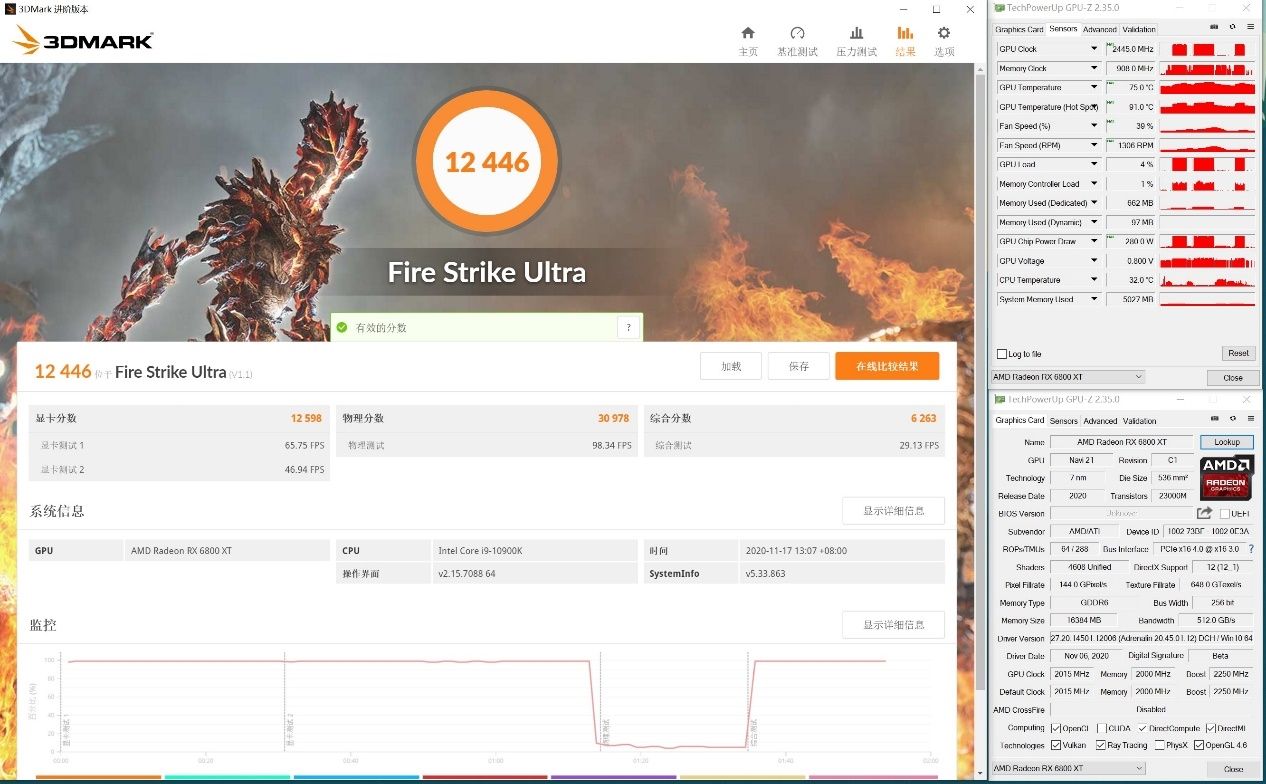Click the green check icon at 有效的分数
This screenshot has height=784, width=1266.
(342, 327)
